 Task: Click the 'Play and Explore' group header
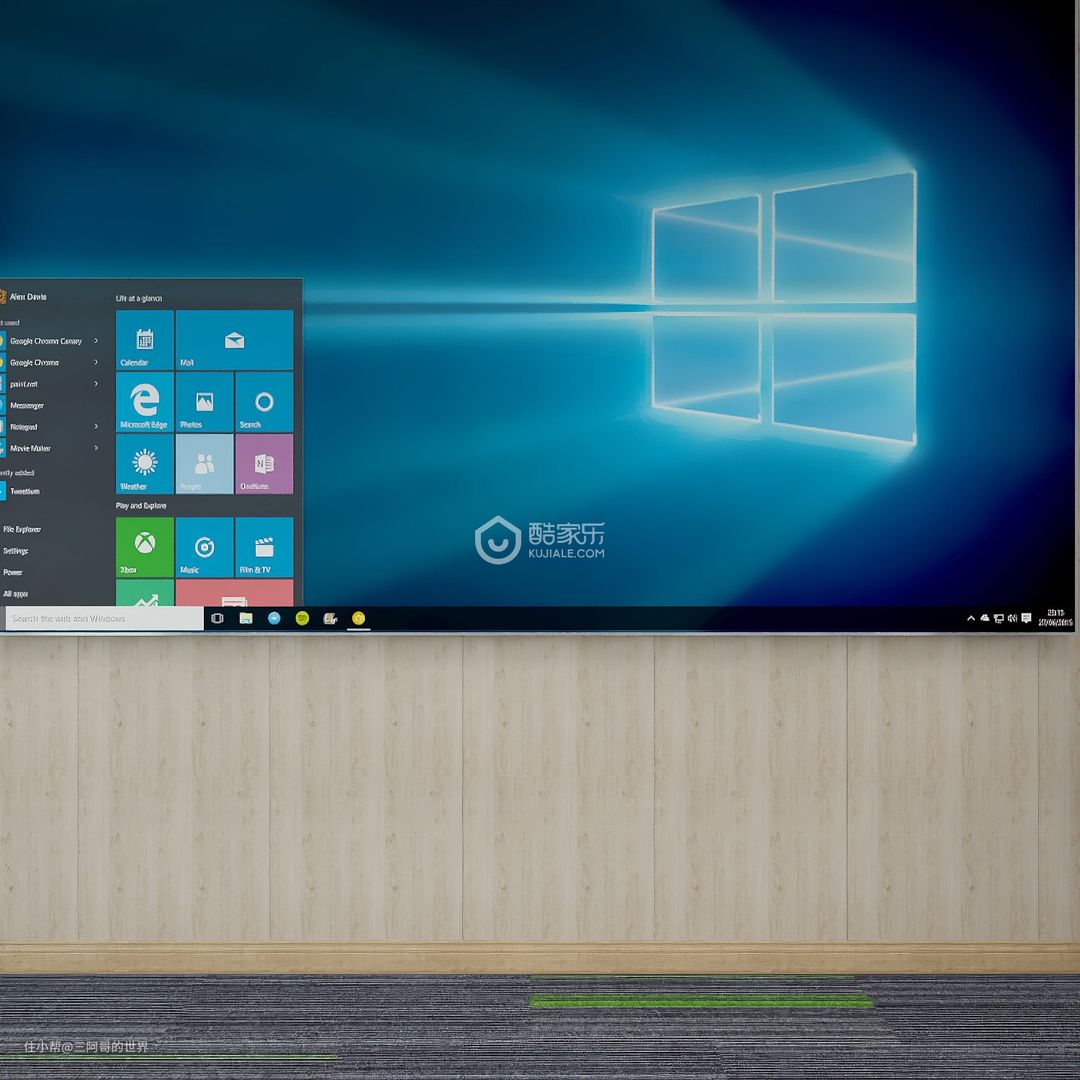click(141, 506)
